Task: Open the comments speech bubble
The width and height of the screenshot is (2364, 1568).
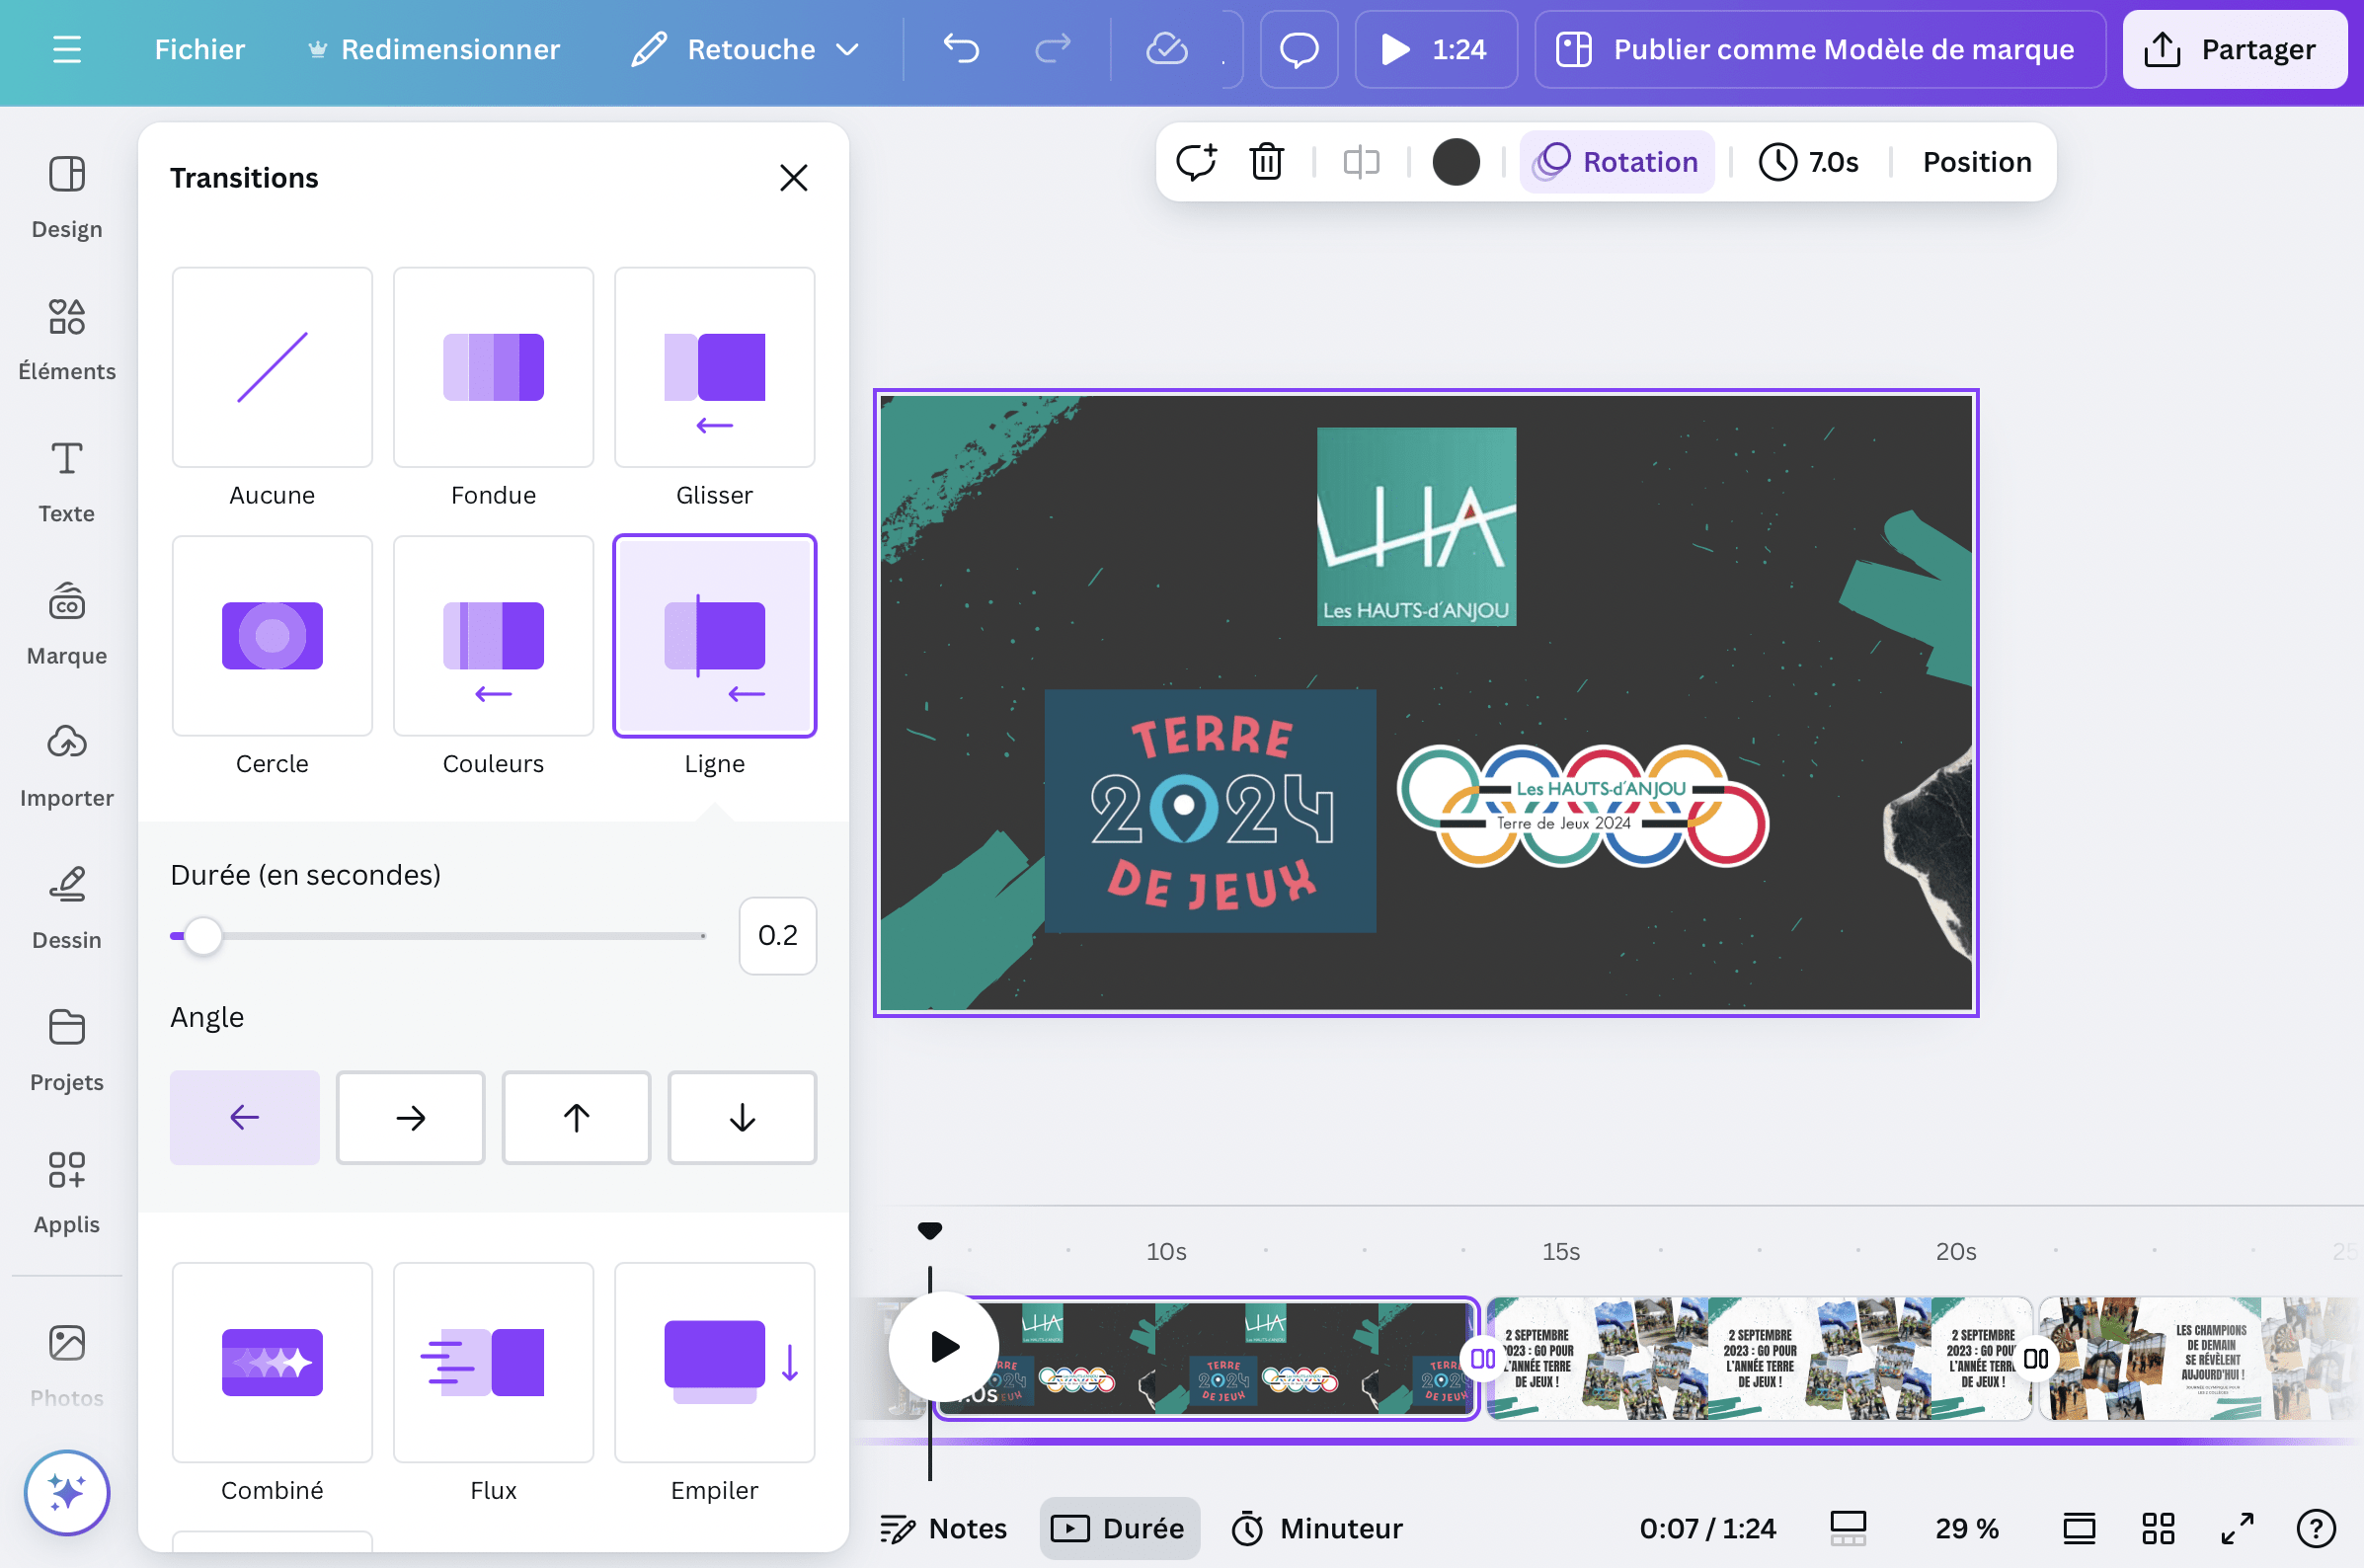Action: tap(1299, 49)
